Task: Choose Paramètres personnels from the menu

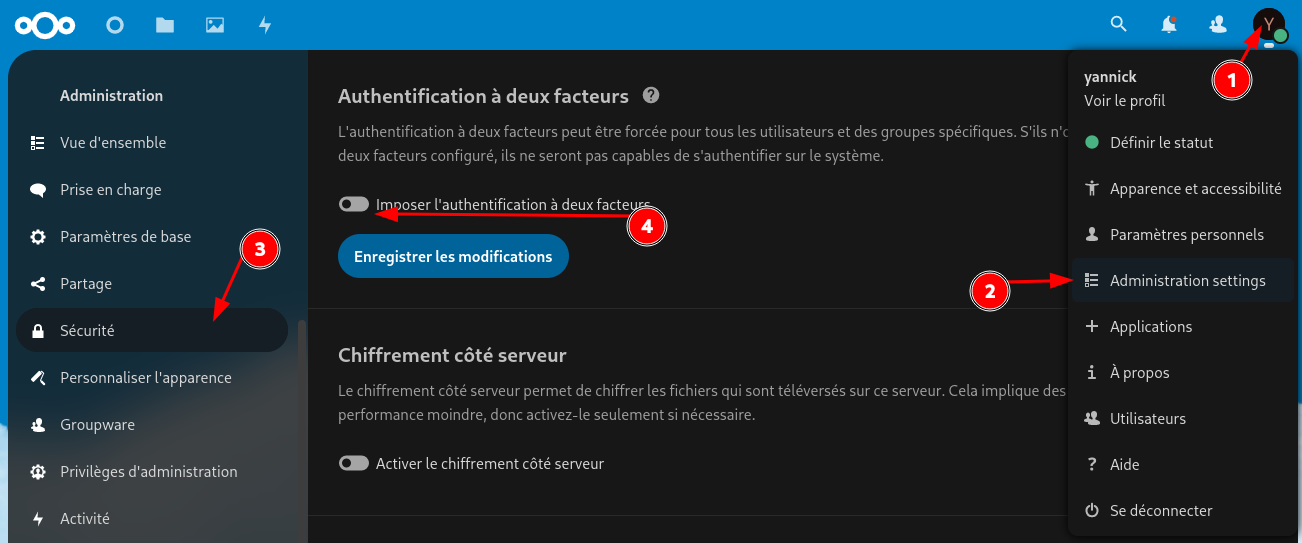Action: click(1186, 235)
